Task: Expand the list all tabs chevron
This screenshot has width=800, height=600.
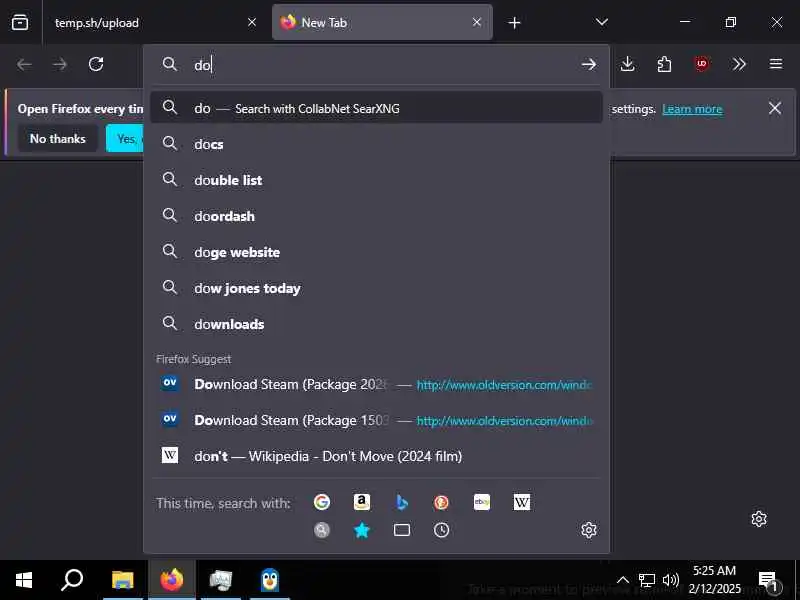Action: (602, 22)
